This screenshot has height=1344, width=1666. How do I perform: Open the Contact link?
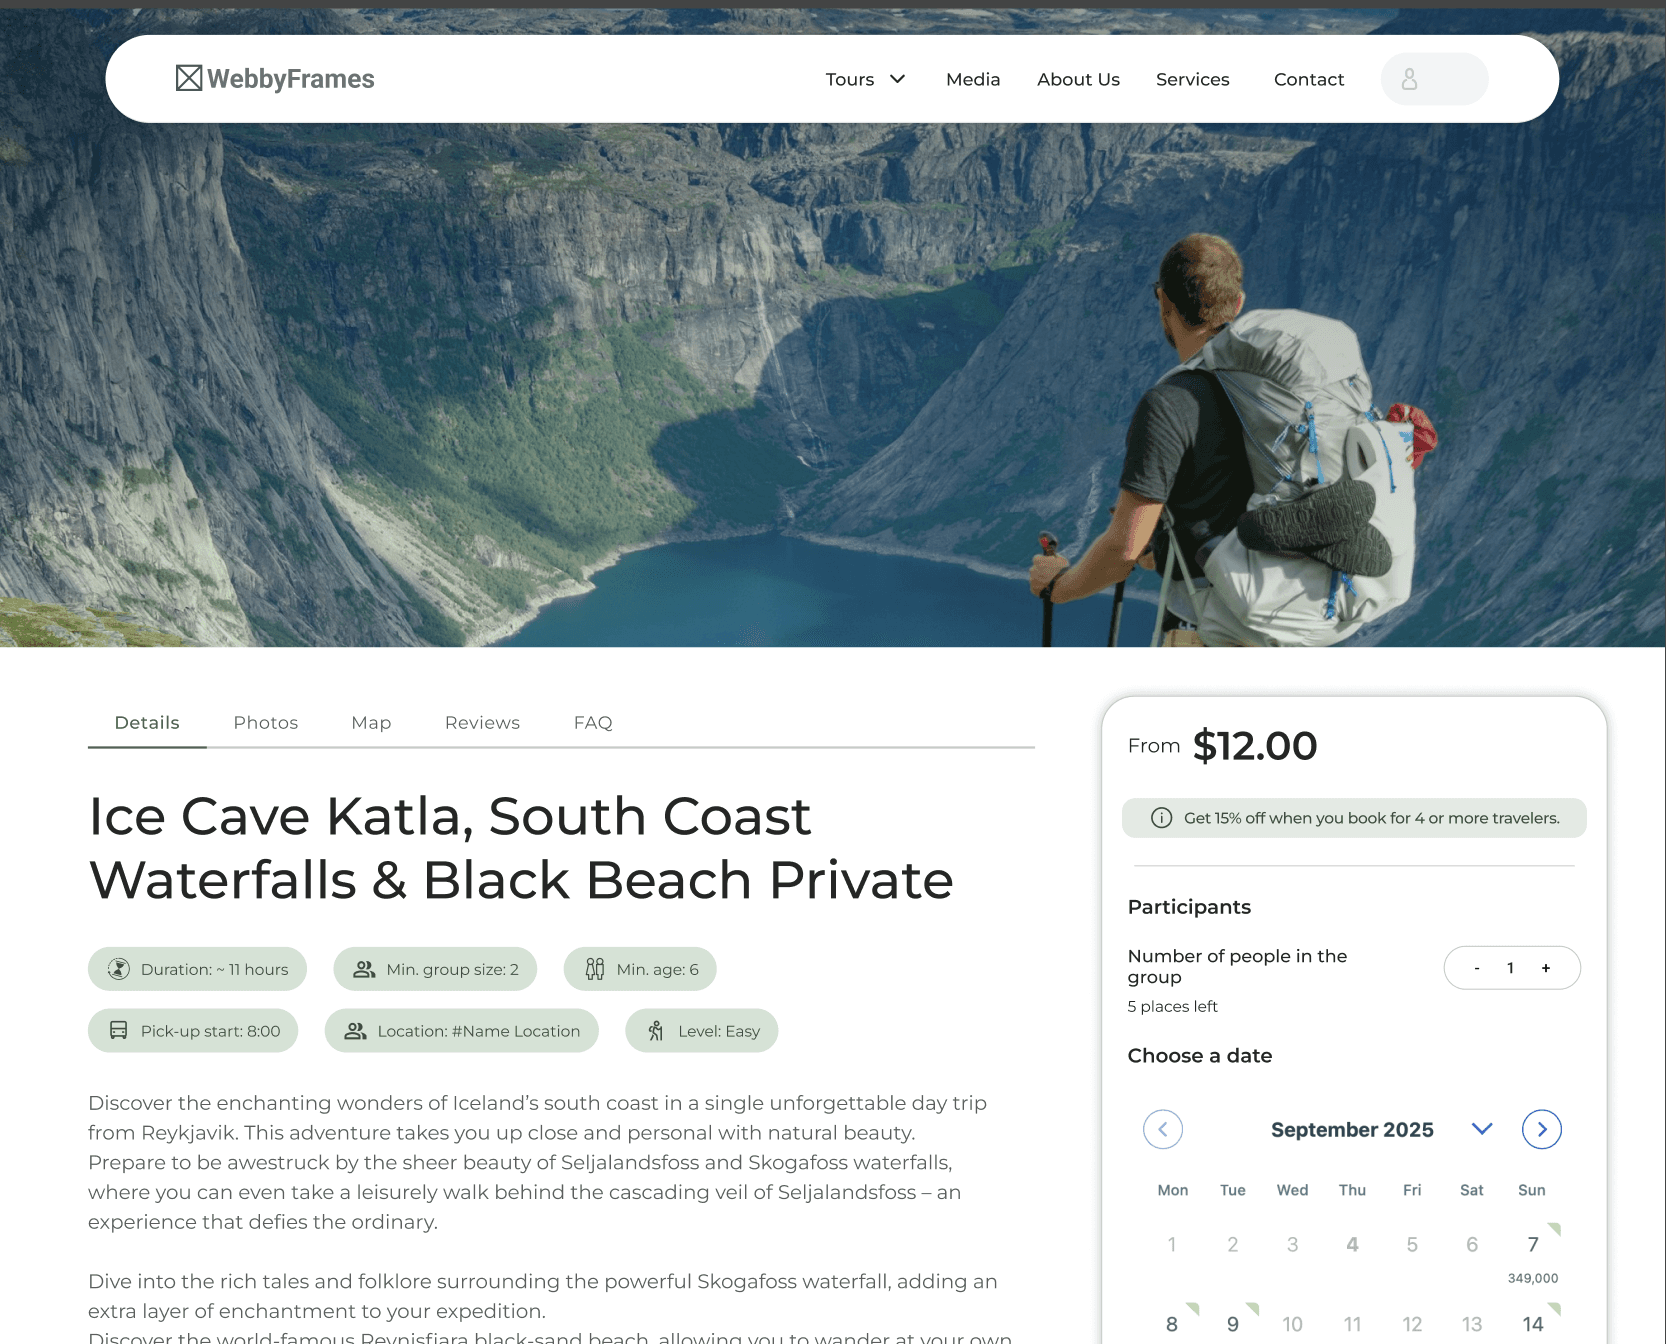(1309, 79)
